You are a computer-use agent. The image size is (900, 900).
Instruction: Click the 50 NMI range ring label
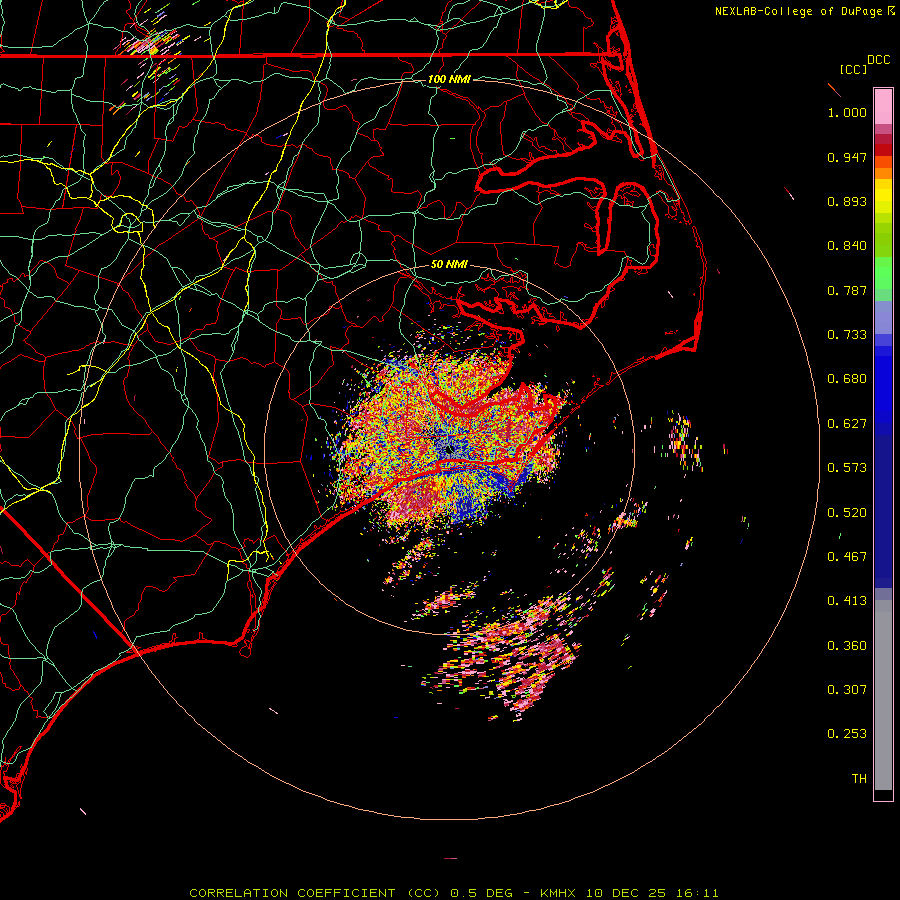click(x=449, y=265)
